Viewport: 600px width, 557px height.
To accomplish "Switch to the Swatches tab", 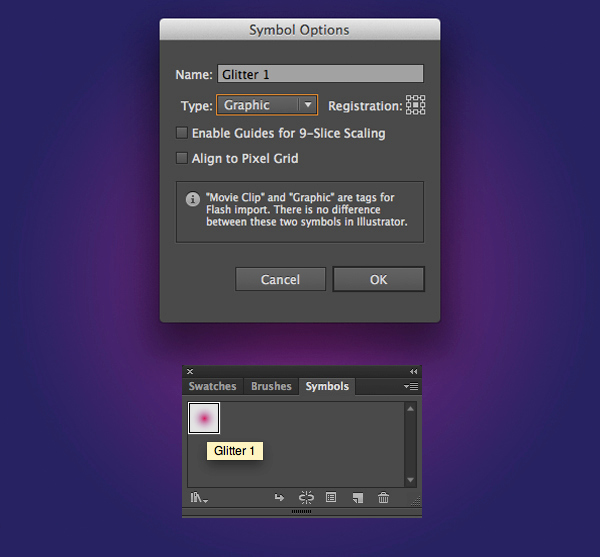I will click(213, 387).
